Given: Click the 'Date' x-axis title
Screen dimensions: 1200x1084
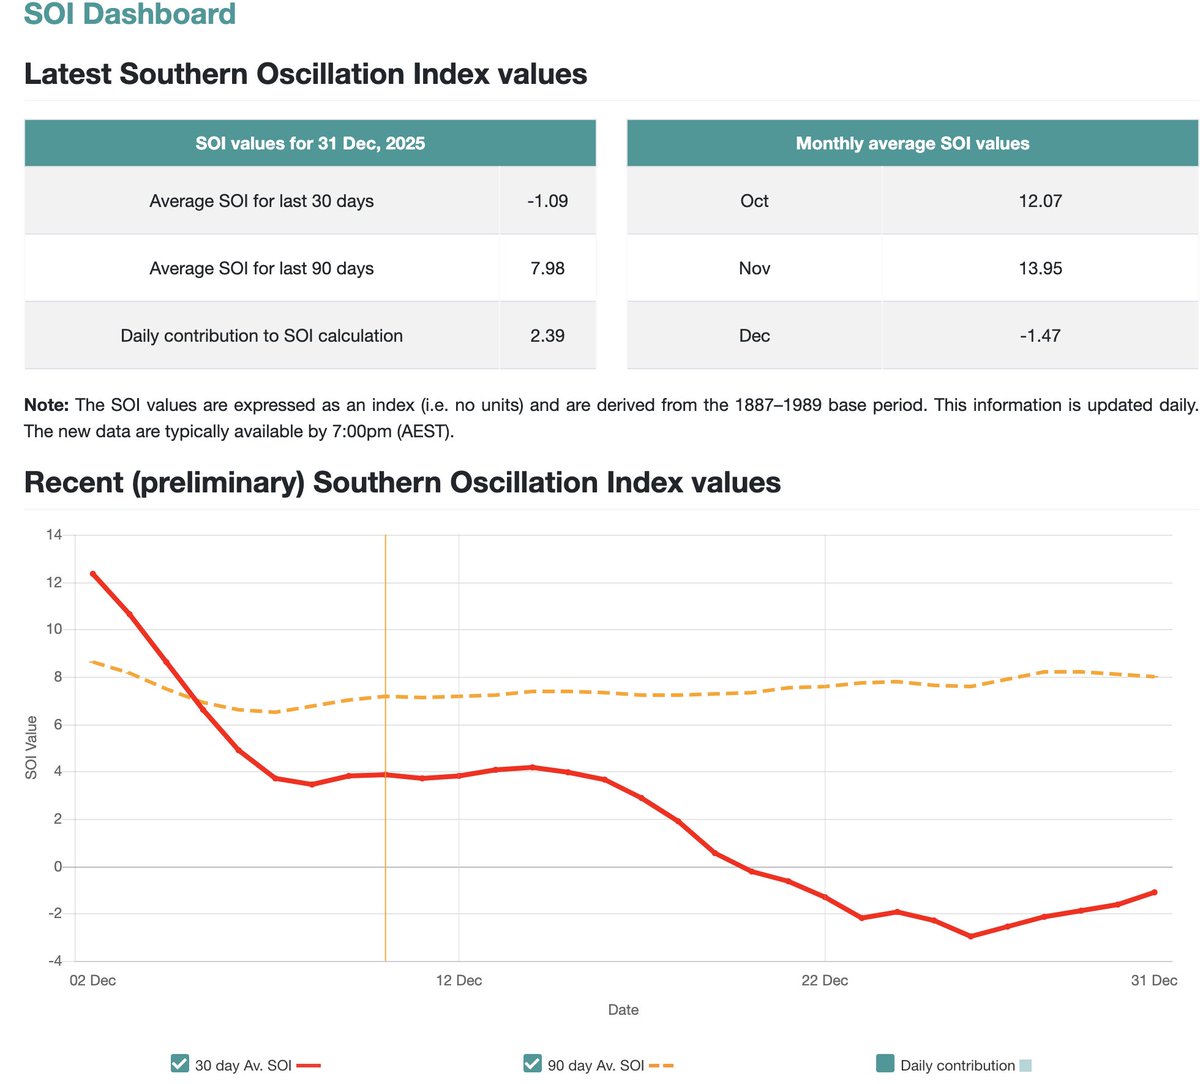Looking at the screenshot, I should (623, 1010).
